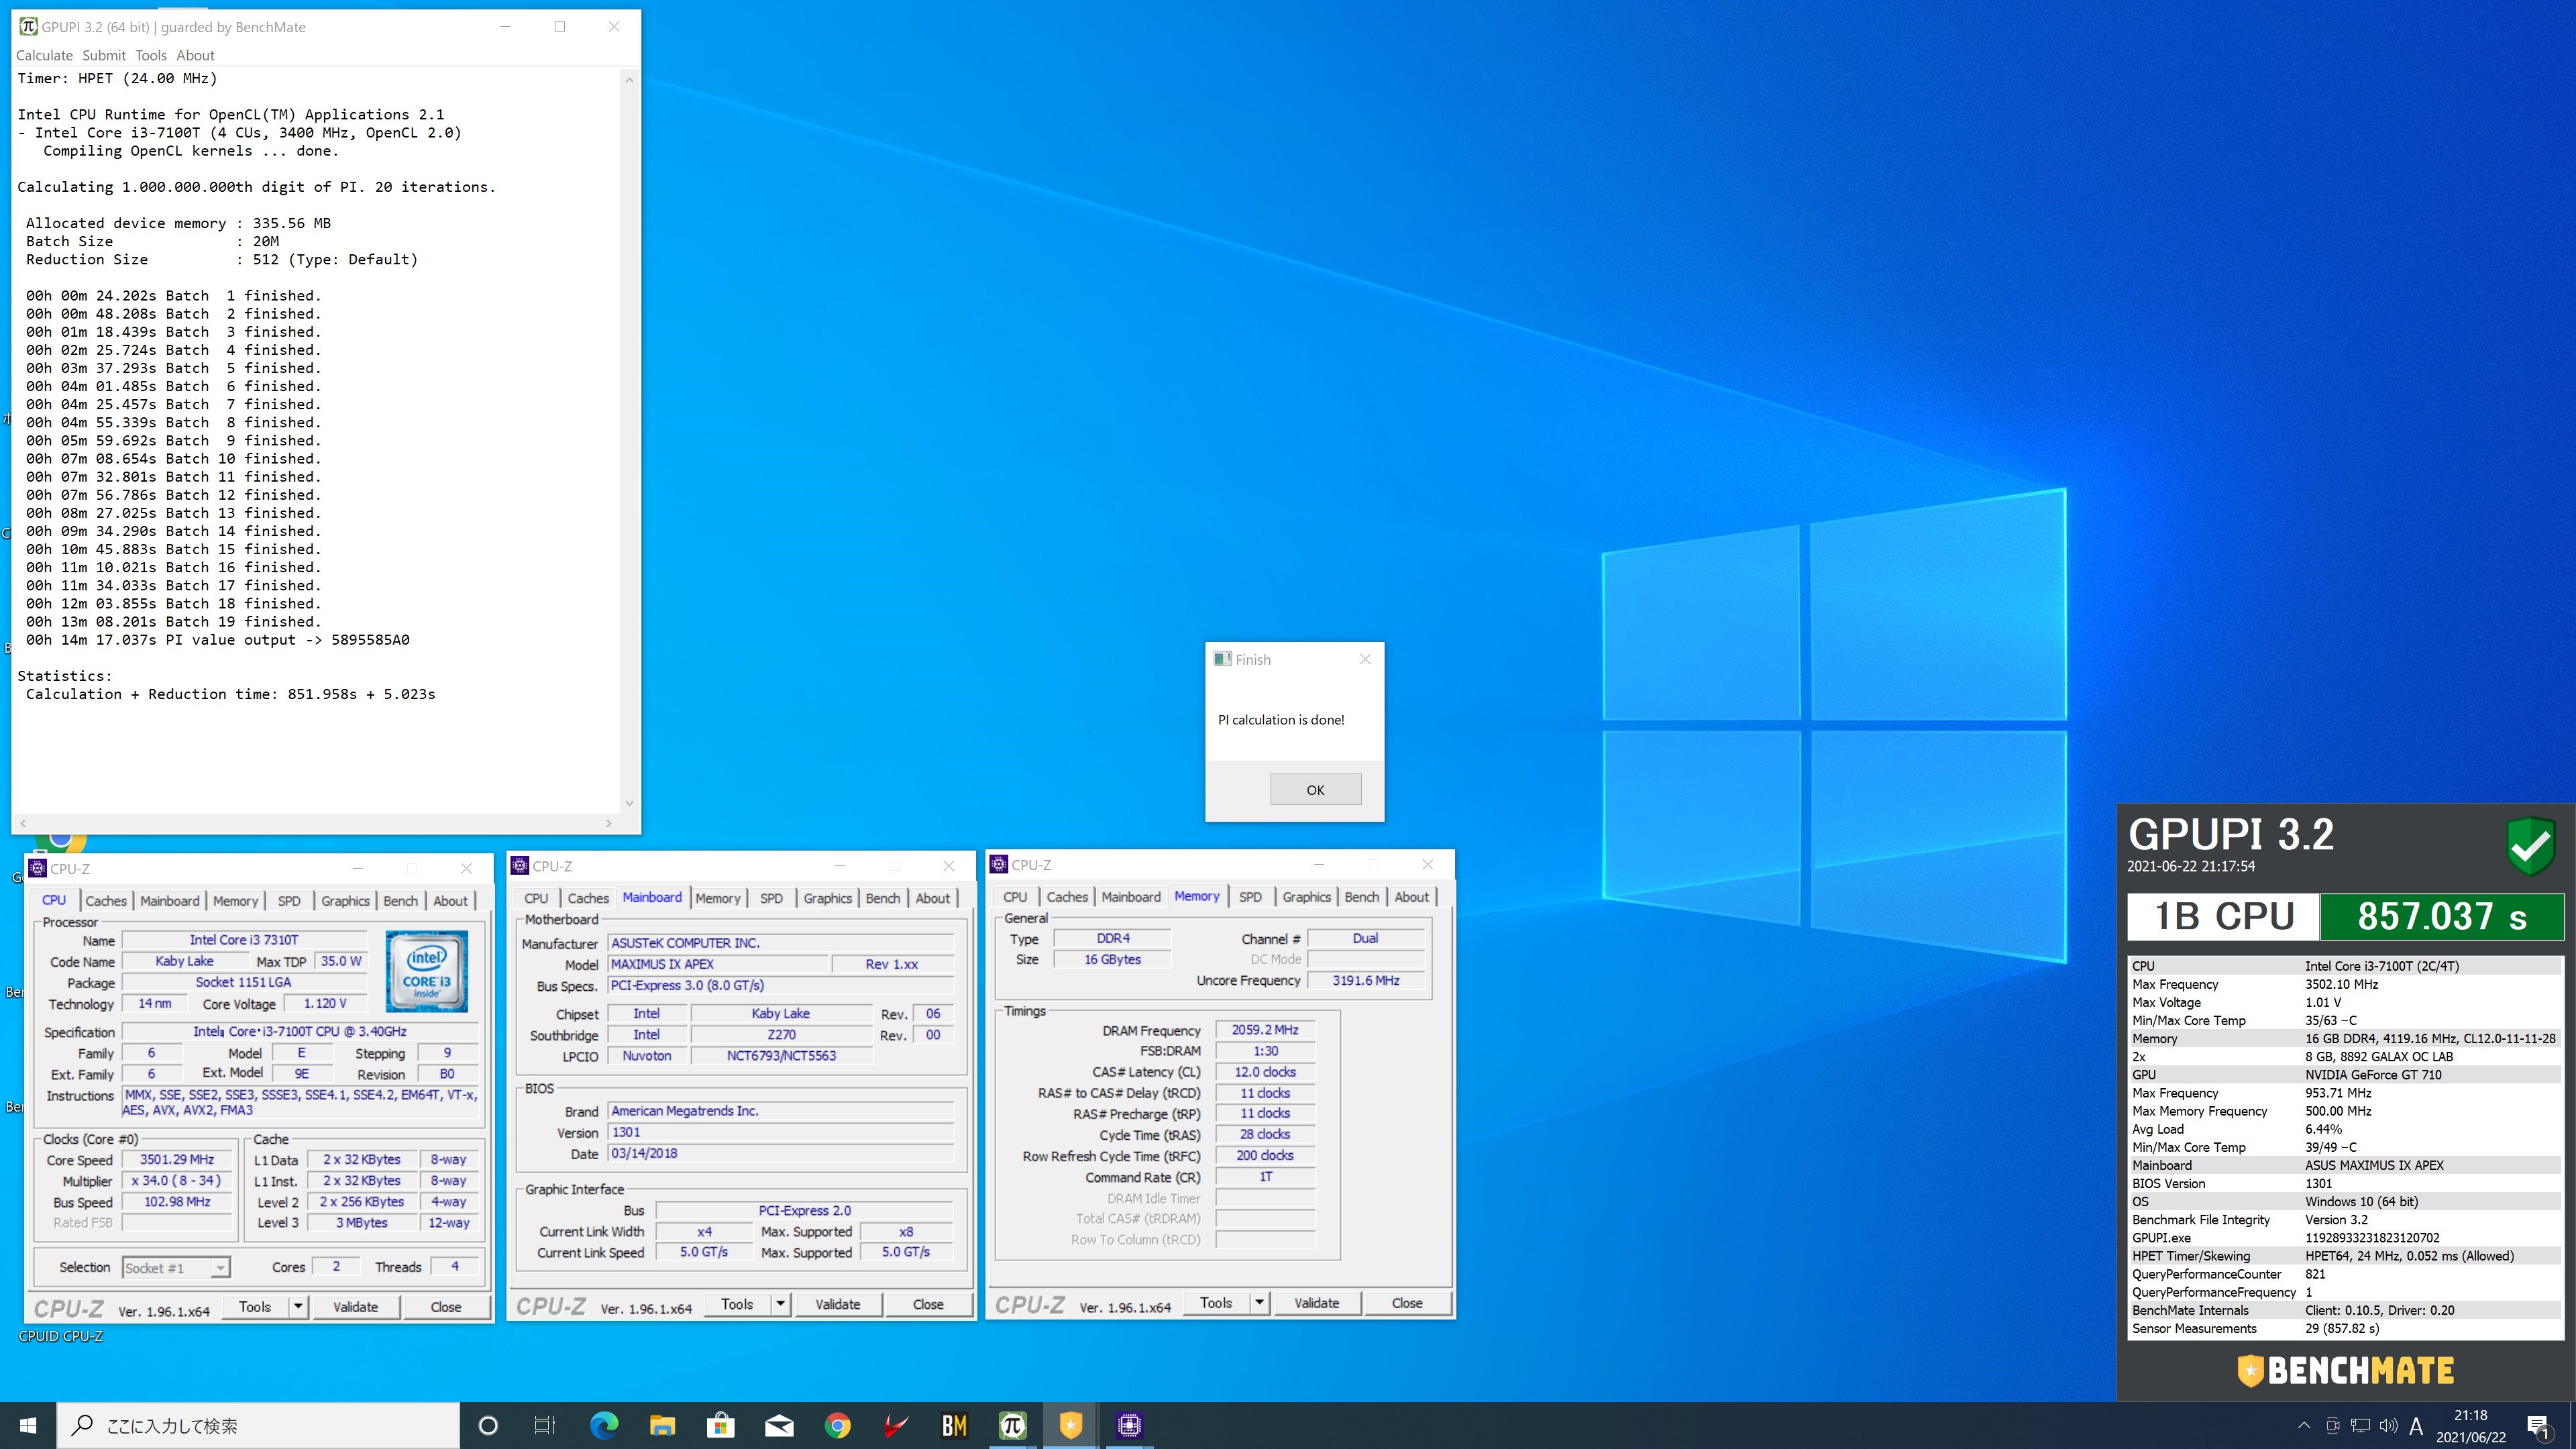Switch to BenchMate shield taskbar icon
This screenshot has height=1449, width=2576.
(x=1071, y=1425)
